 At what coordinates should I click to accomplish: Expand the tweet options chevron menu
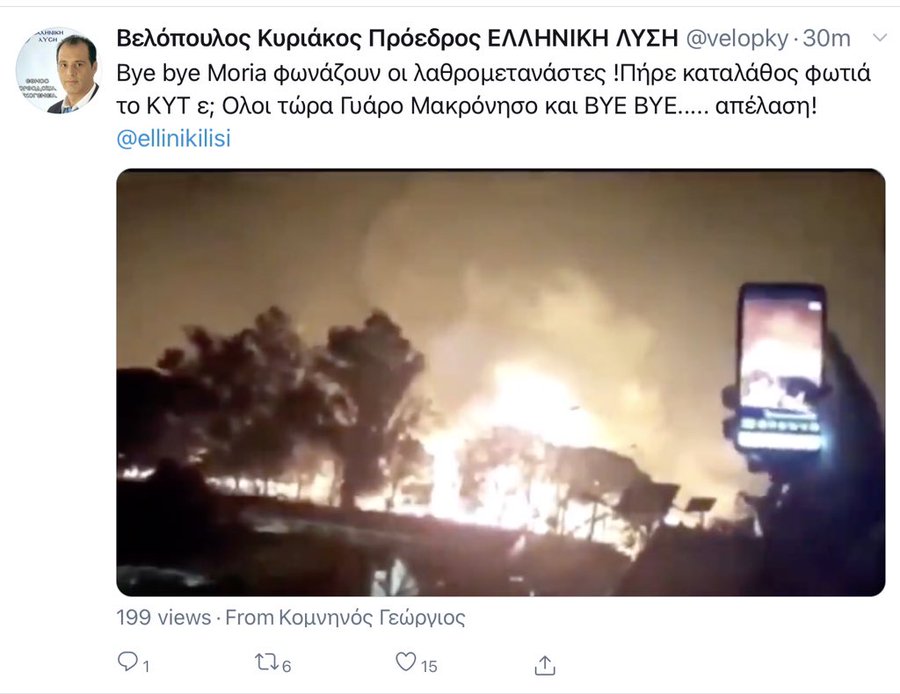point(880,38)
